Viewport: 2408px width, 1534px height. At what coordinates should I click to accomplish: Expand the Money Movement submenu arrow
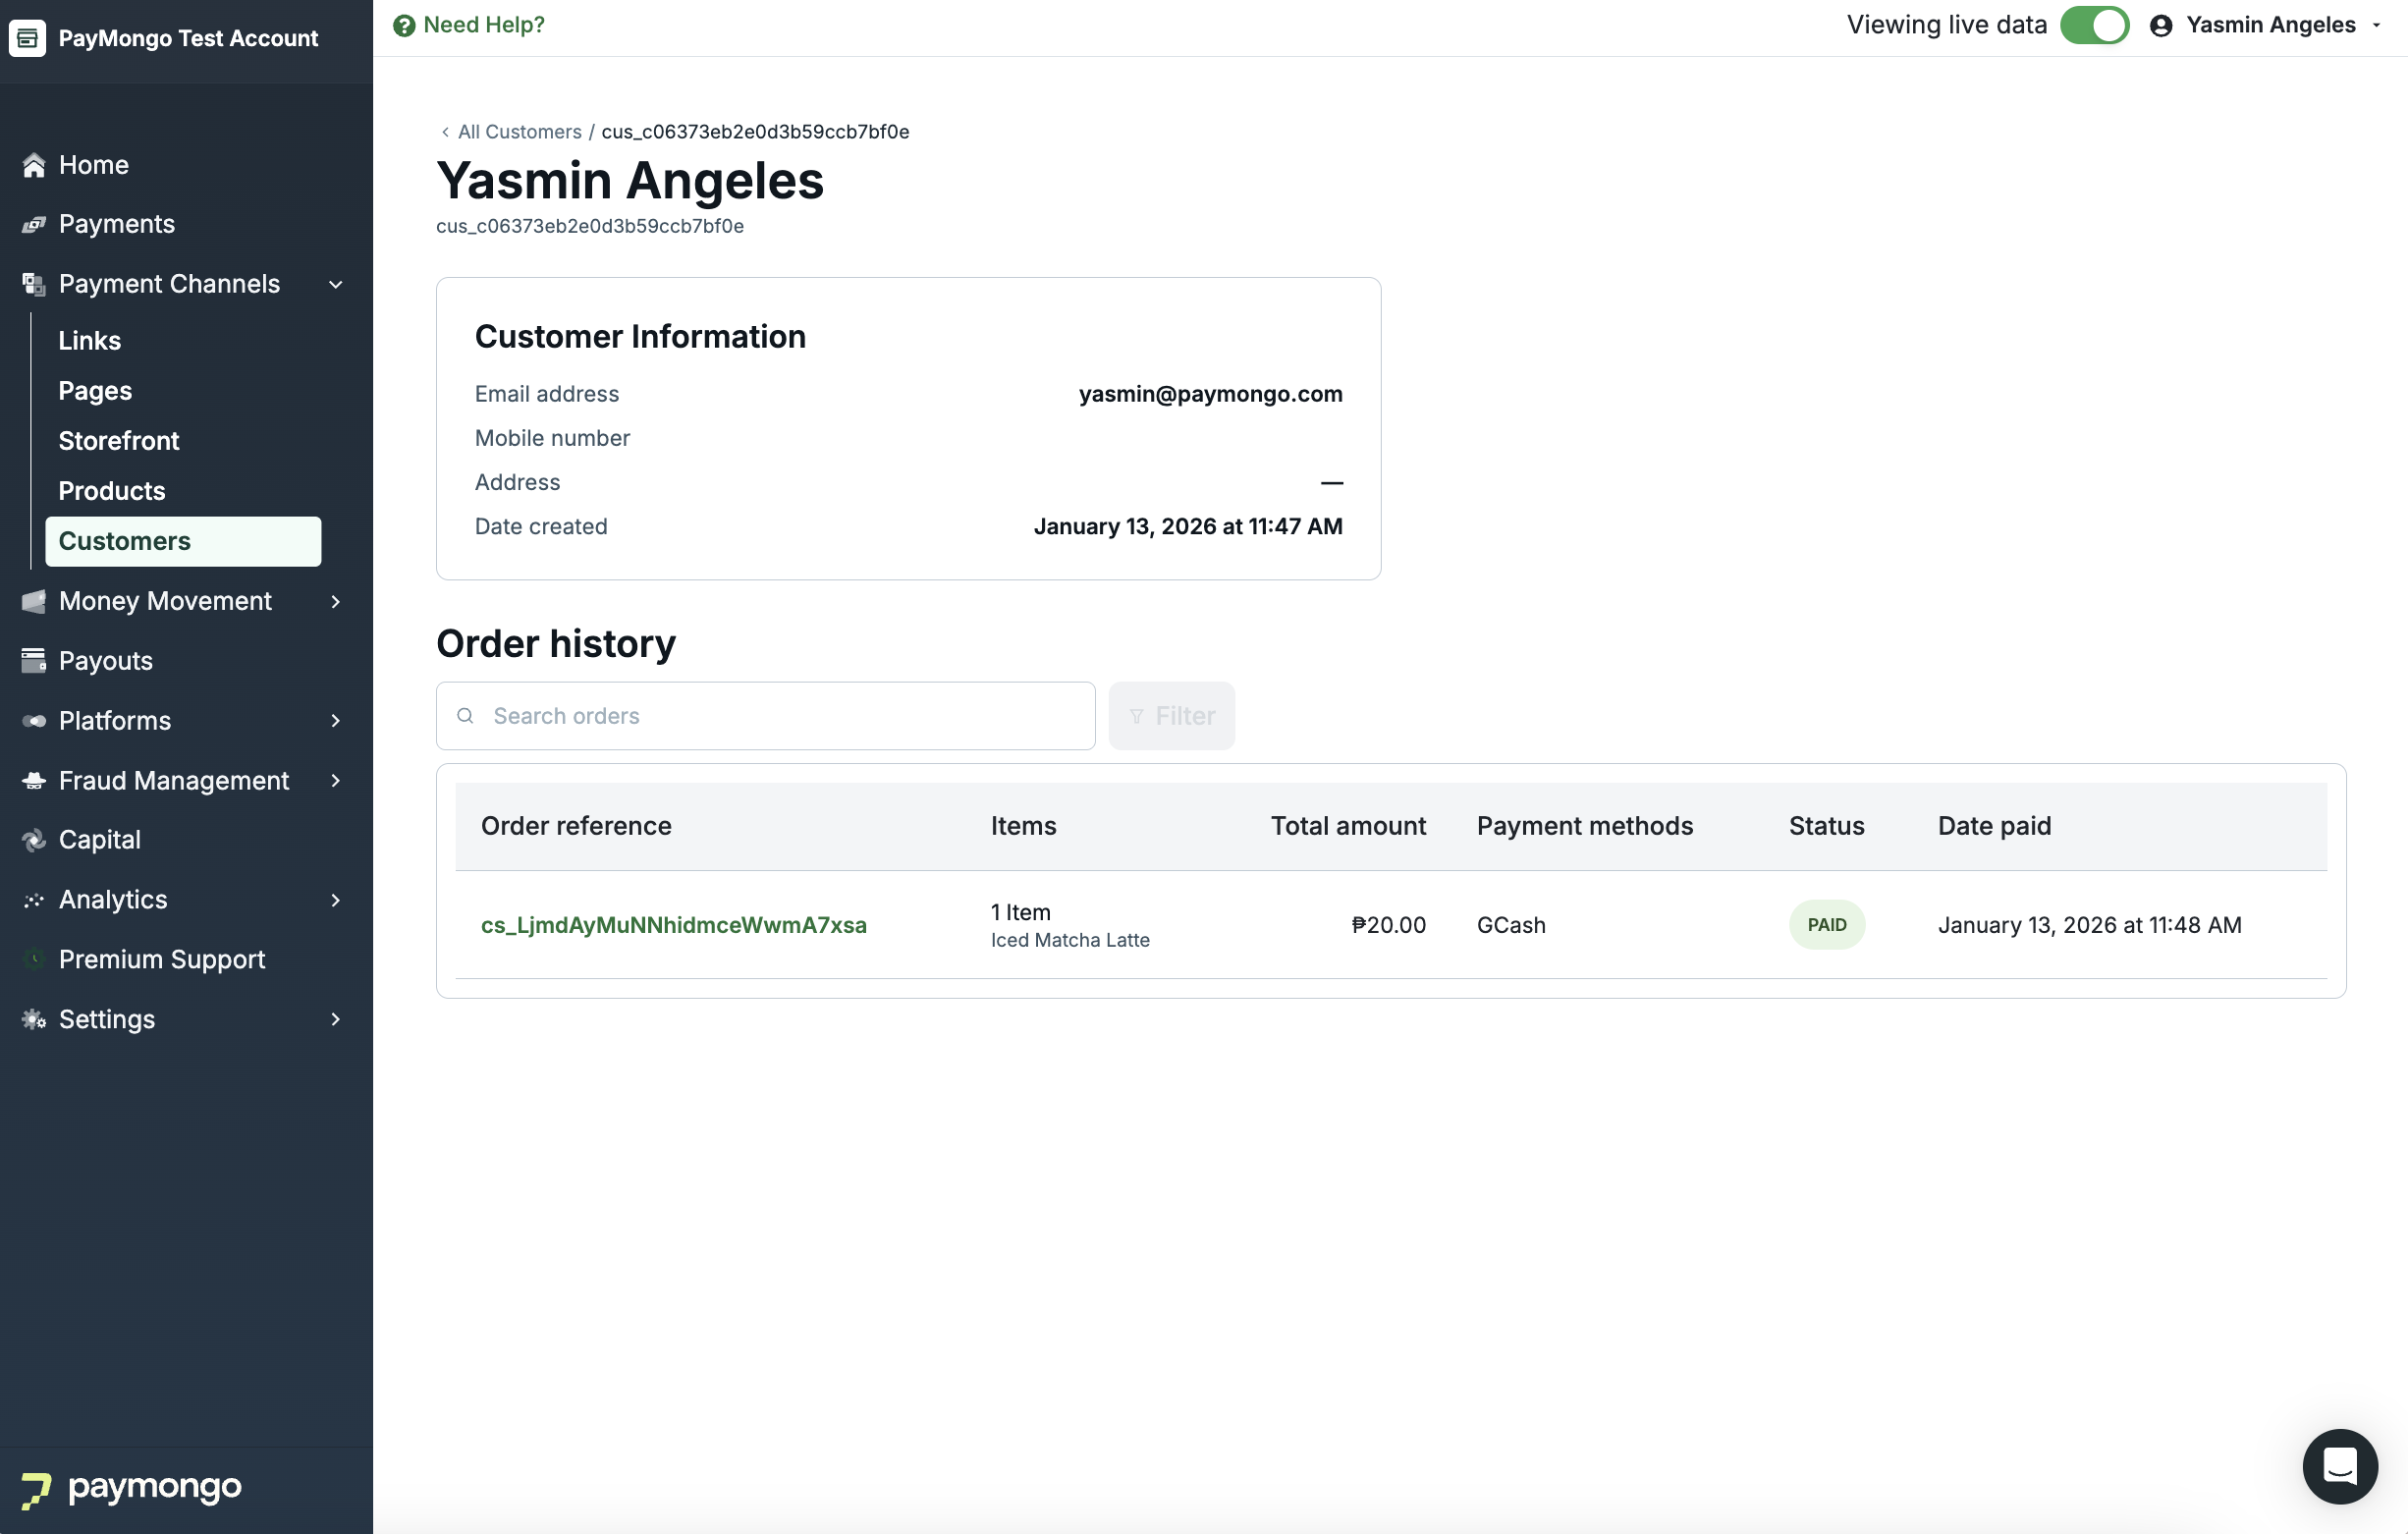[x=336, y=601]
